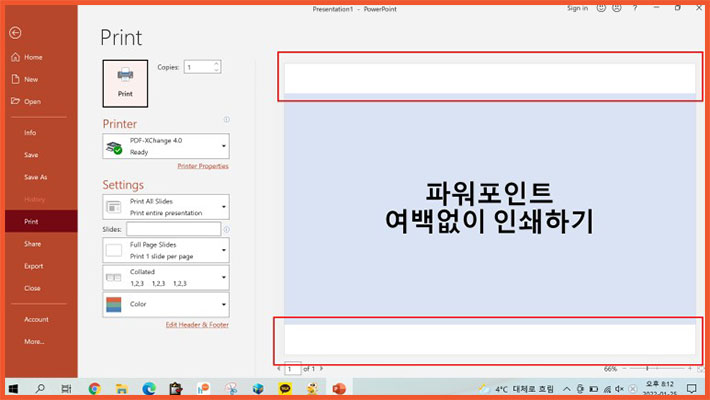Open Home in the sidebar
This screenshot has height=400, width=710.
click(x=27, y=57)
